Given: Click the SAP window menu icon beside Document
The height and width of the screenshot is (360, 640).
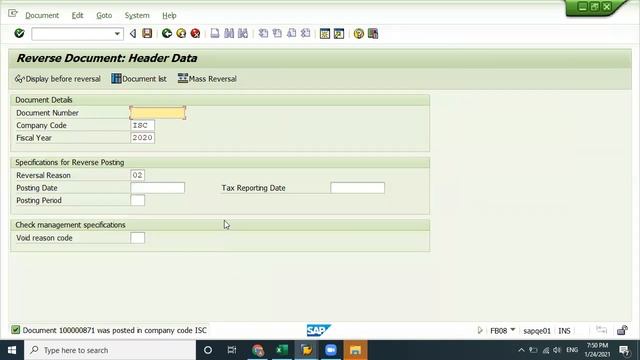Looking at the screenshot, I should [13, 13].
